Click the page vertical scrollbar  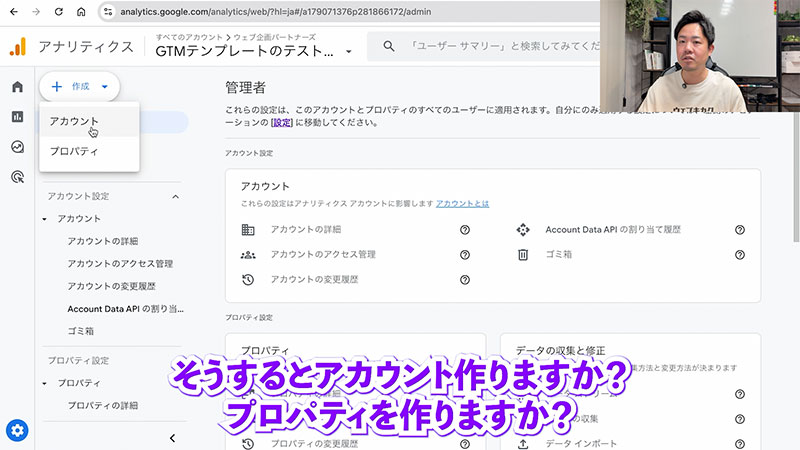(x=796, y=176)
